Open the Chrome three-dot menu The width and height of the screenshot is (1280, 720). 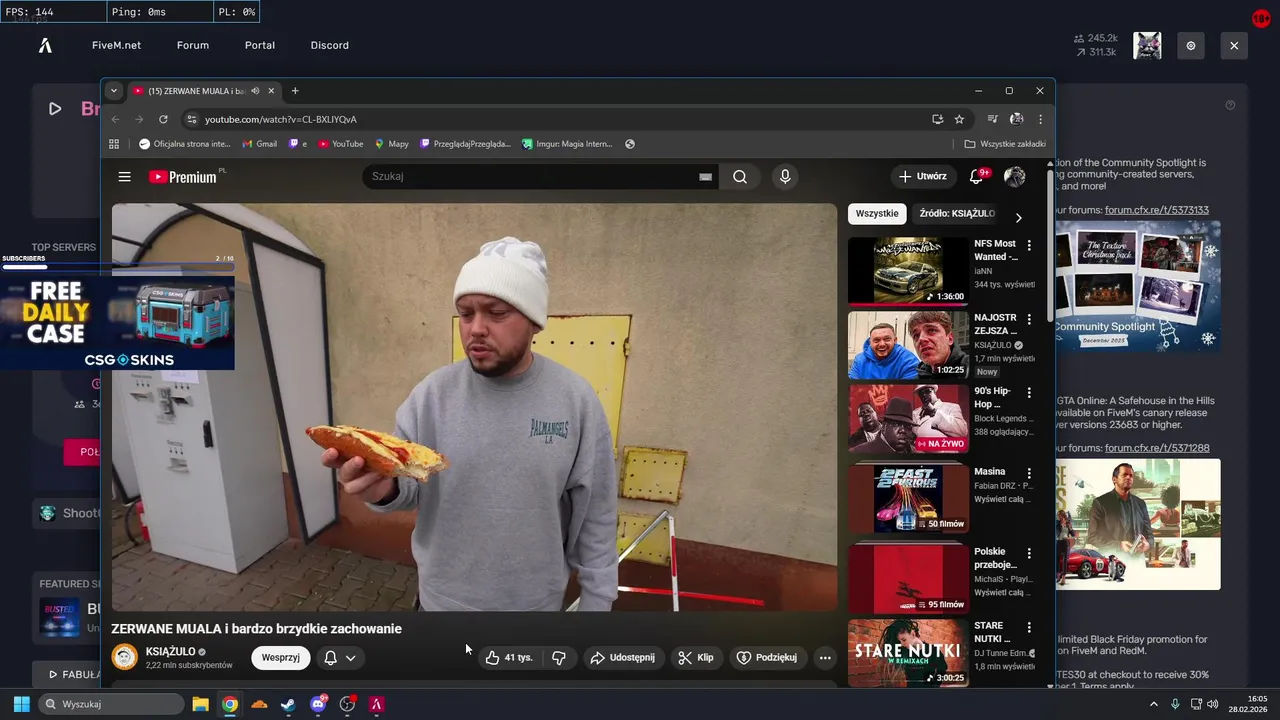click(1040, 119)
